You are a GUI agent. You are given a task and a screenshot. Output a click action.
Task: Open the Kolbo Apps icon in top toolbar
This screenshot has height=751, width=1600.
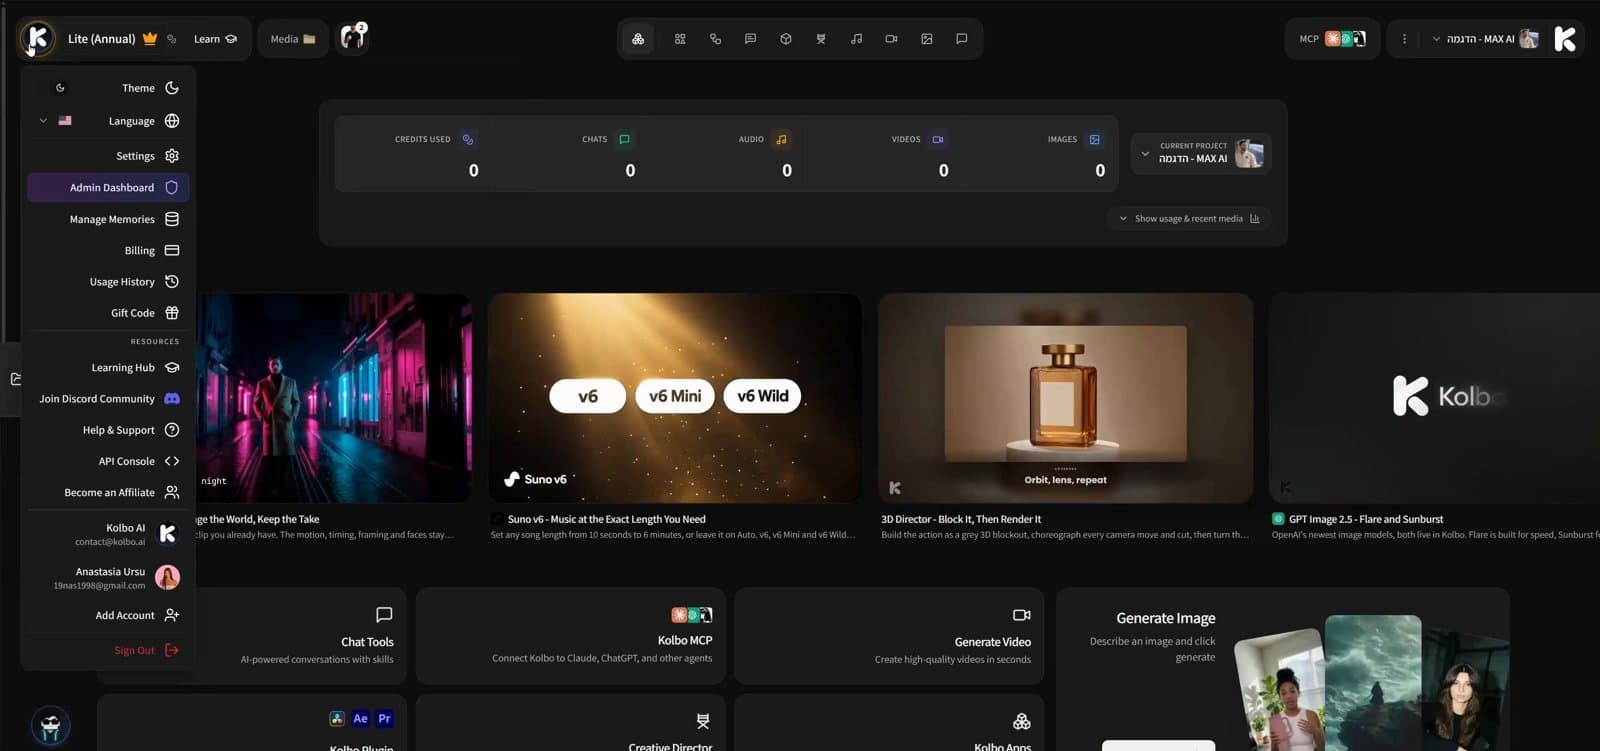click(x=638, y=39)
